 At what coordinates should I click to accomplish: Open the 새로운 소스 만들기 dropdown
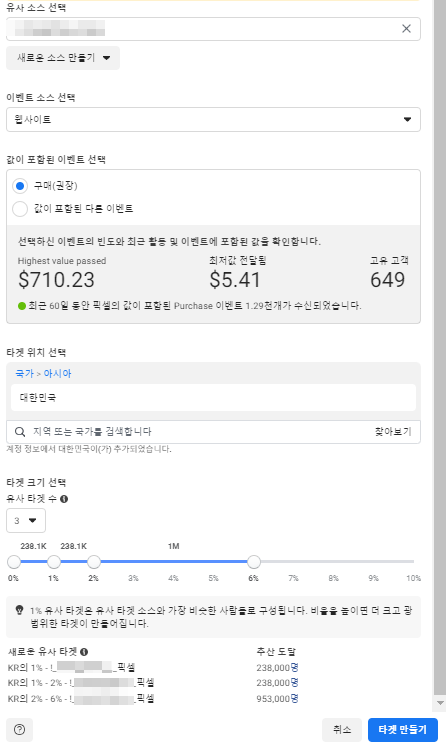pos(63,58)
